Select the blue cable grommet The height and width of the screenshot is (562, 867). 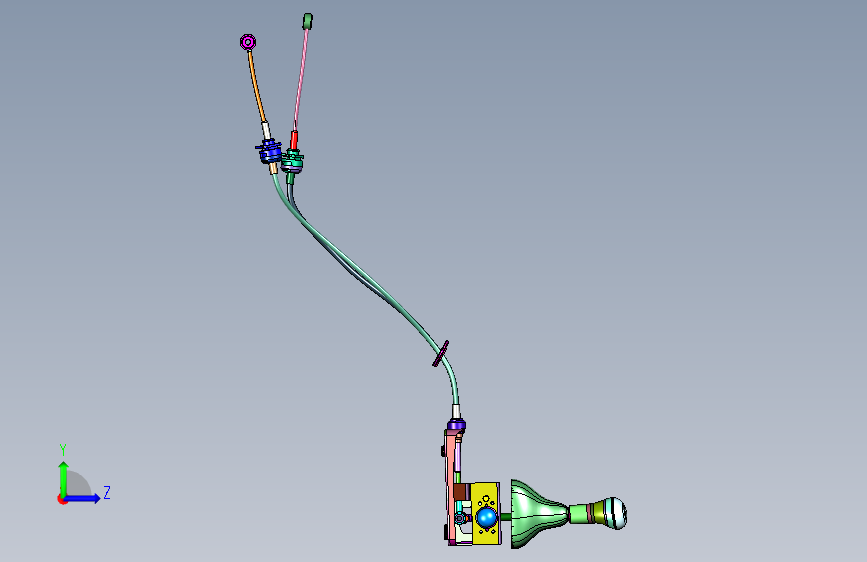click(270, 152)
